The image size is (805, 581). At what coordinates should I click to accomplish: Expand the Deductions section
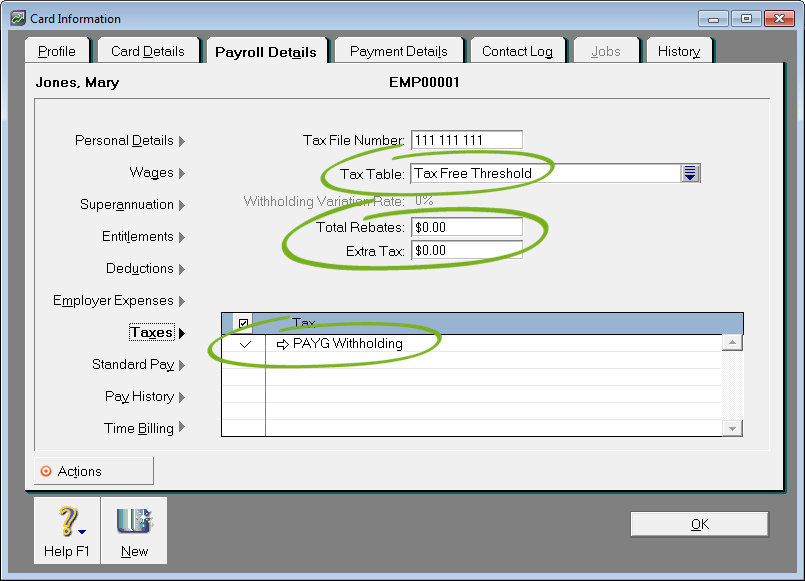(184, 269)
